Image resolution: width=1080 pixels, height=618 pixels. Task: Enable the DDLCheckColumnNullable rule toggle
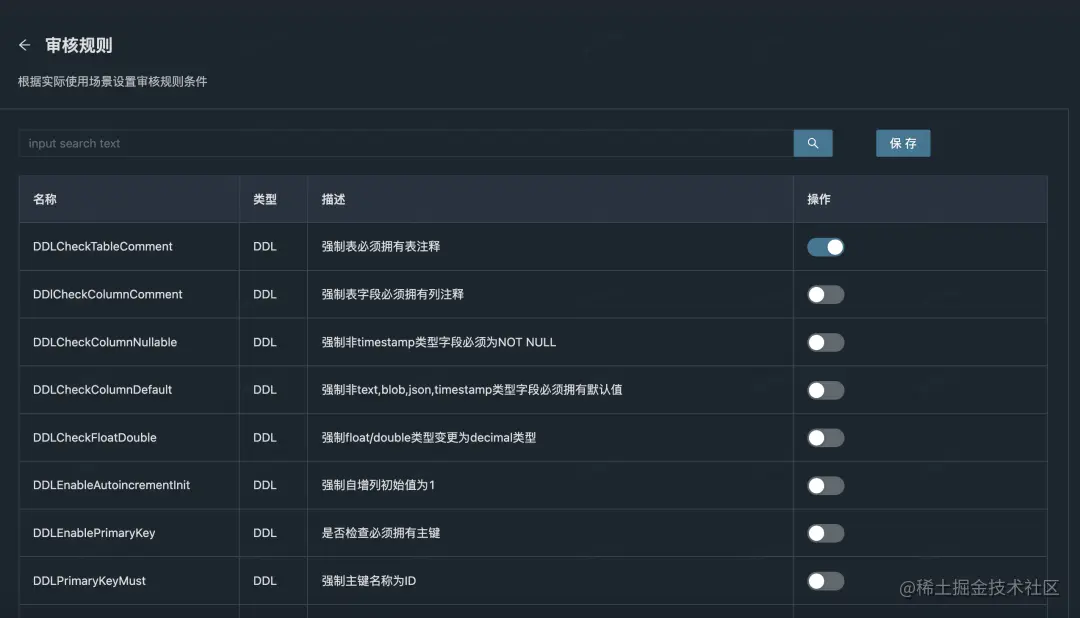coord(825,342)
